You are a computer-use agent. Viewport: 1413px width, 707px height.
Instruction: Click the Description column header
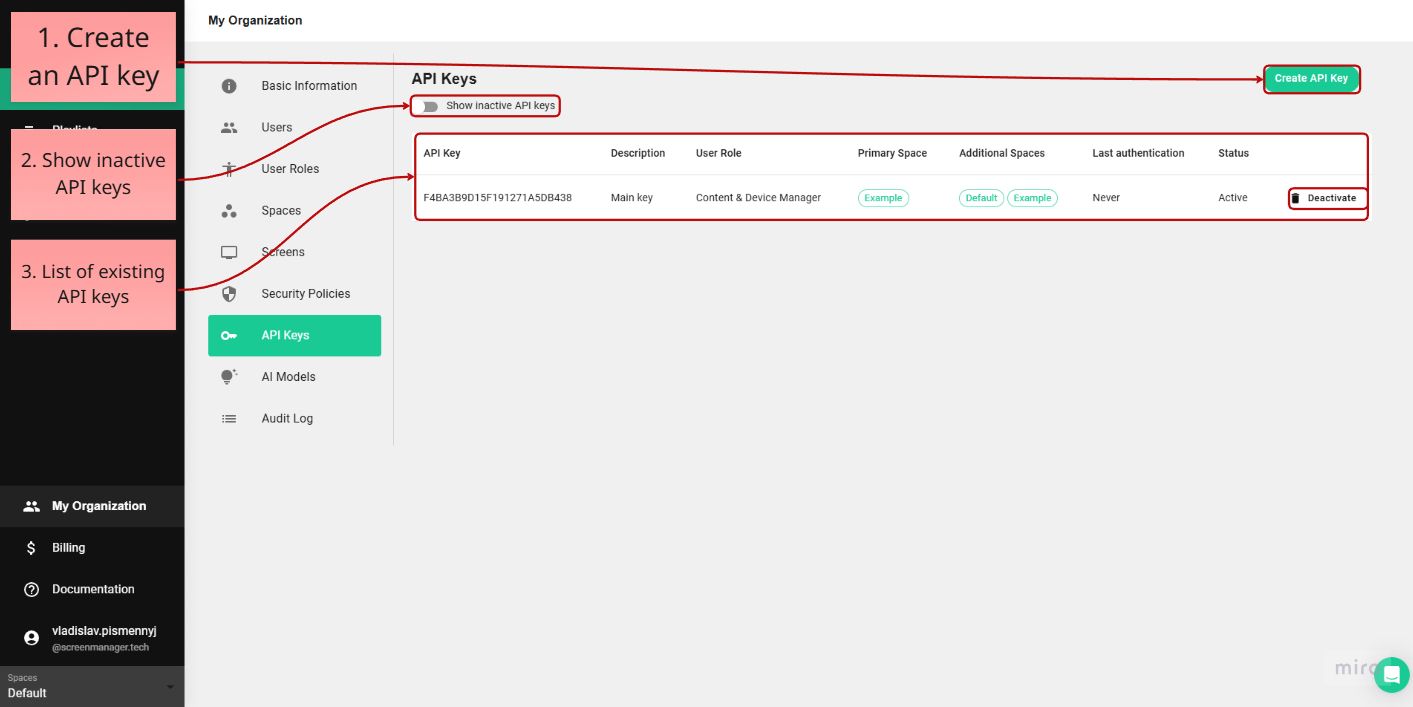click(638, 154)
